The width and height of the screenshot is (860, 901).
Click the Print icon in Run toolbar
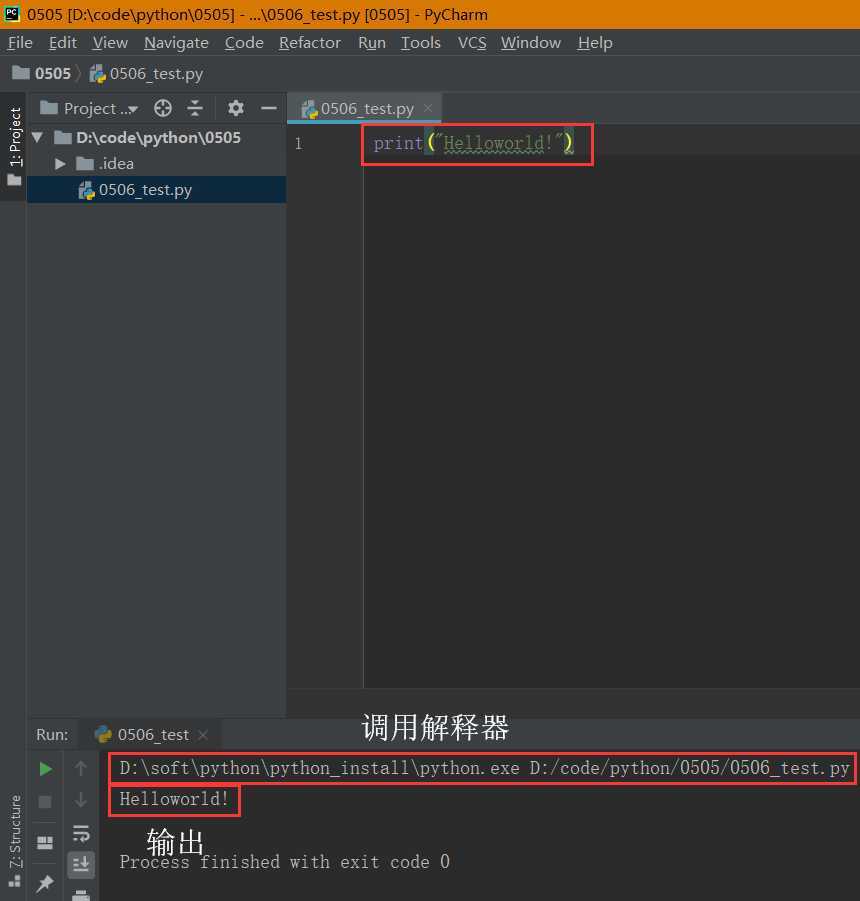click(x=80, y=895)
